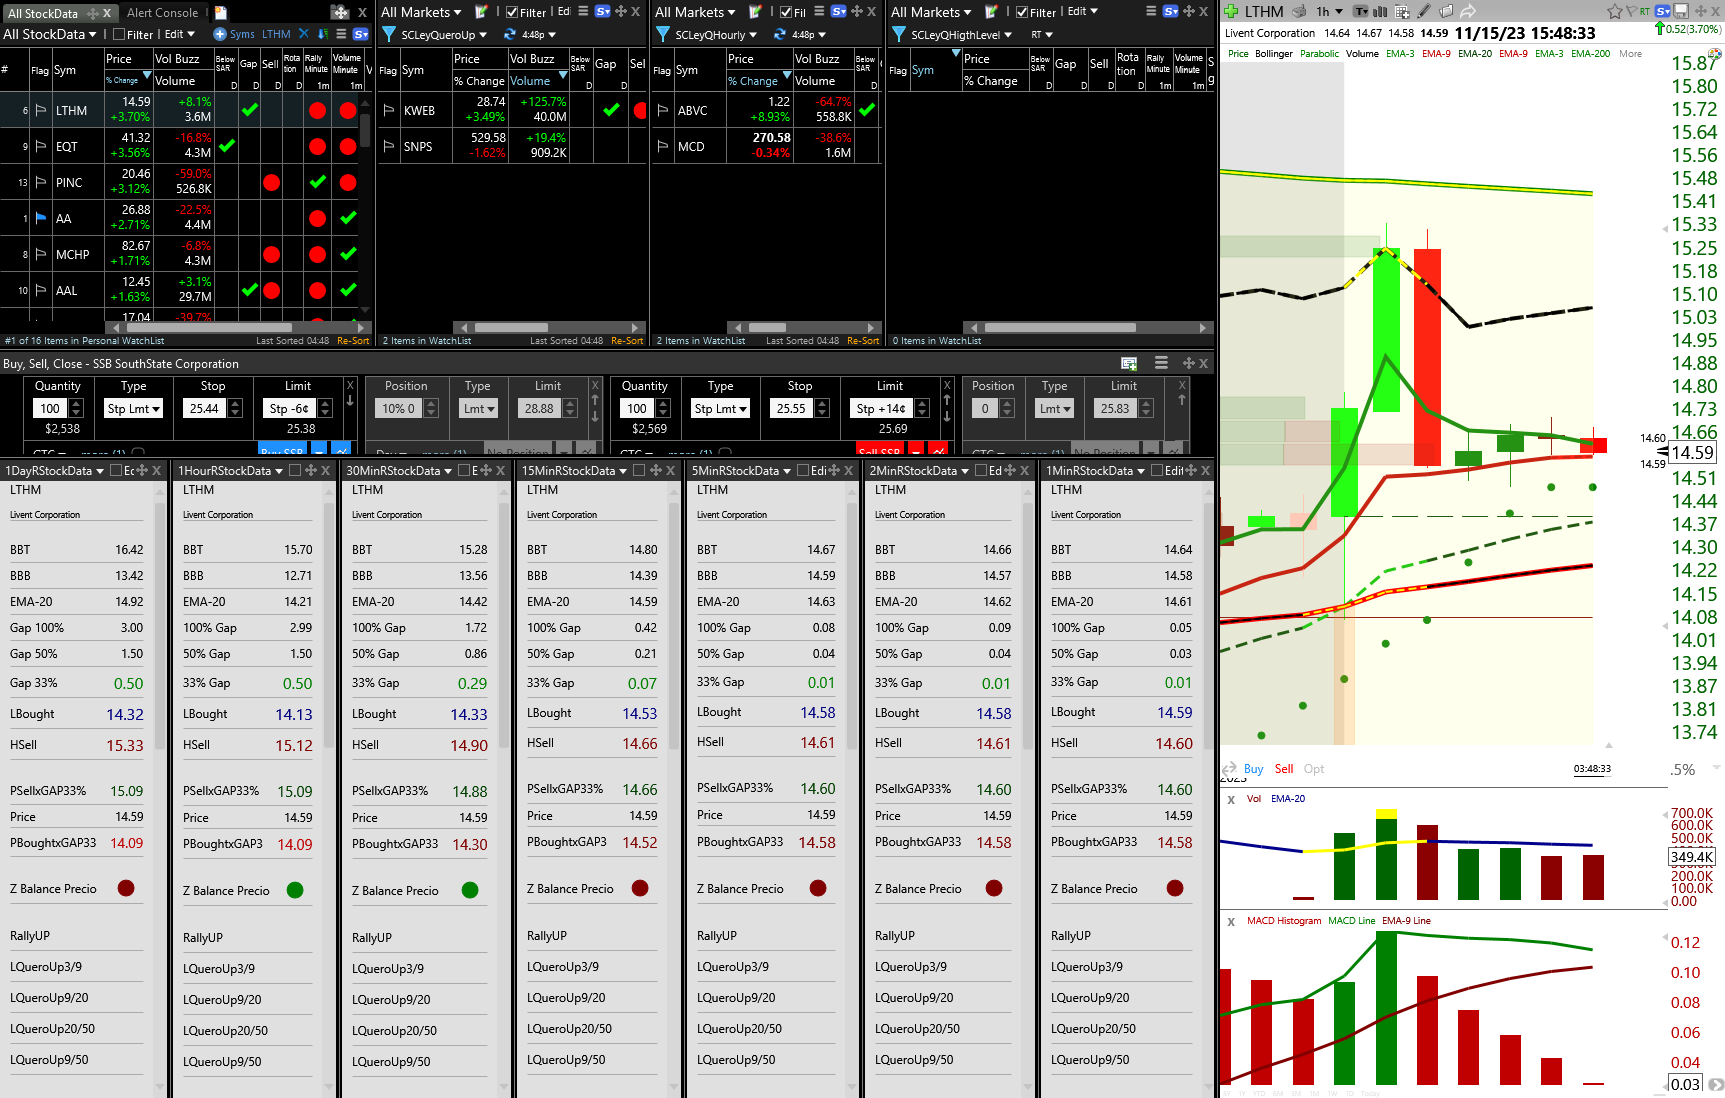Select the pencil drawing tool in chart toolbar
Image resolution: width=1725 pixels, height=1098 pixels.
coord(1423,12)
